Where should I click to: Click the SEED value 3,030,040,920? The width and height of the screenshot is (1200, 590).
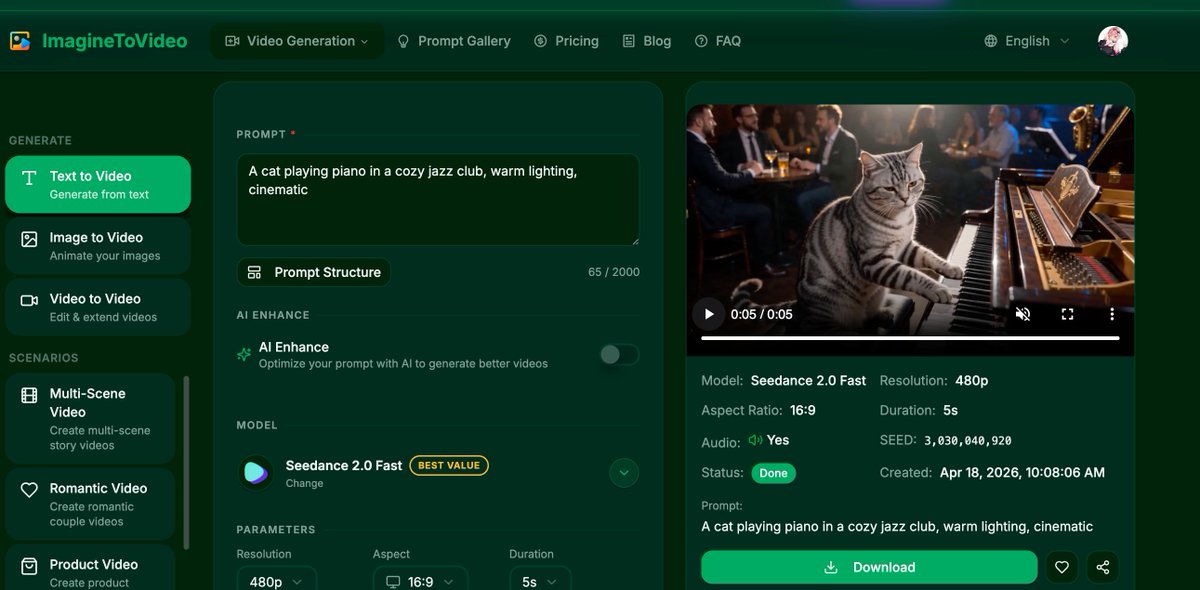pos(968,440)
